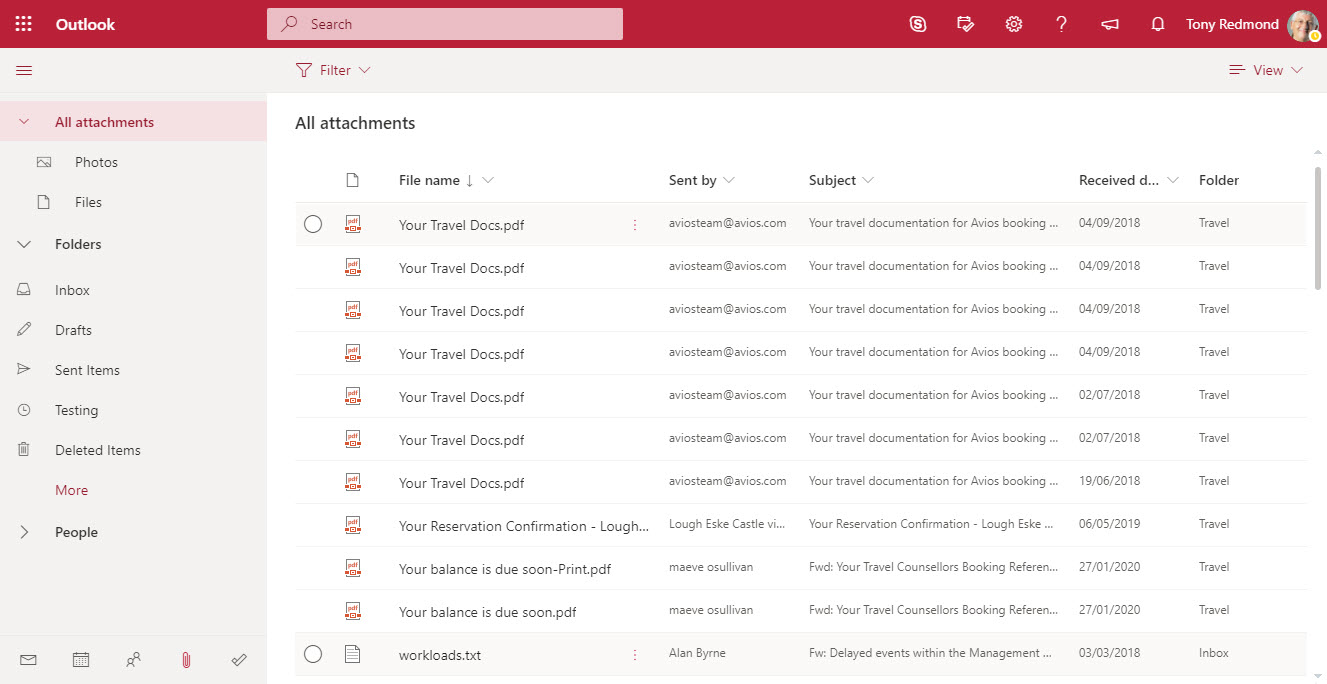Collapse the Folders section

[24, 244]
